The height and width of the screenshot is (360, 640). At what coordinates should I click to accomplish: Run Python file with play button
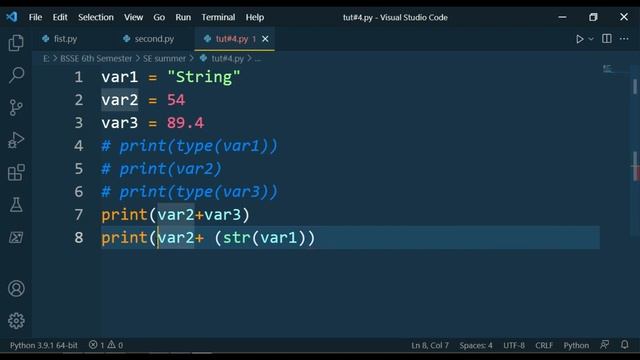579,39
